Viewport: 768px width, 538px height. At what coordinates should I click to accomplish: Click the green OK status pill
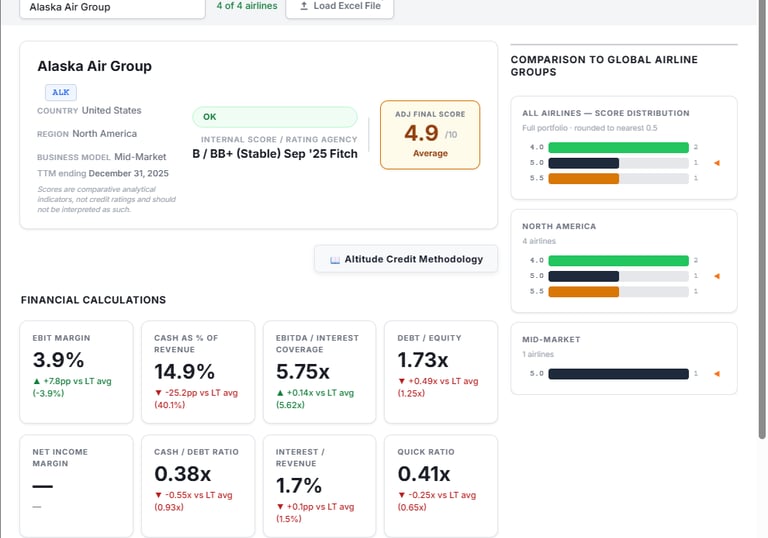pos(275,117)
